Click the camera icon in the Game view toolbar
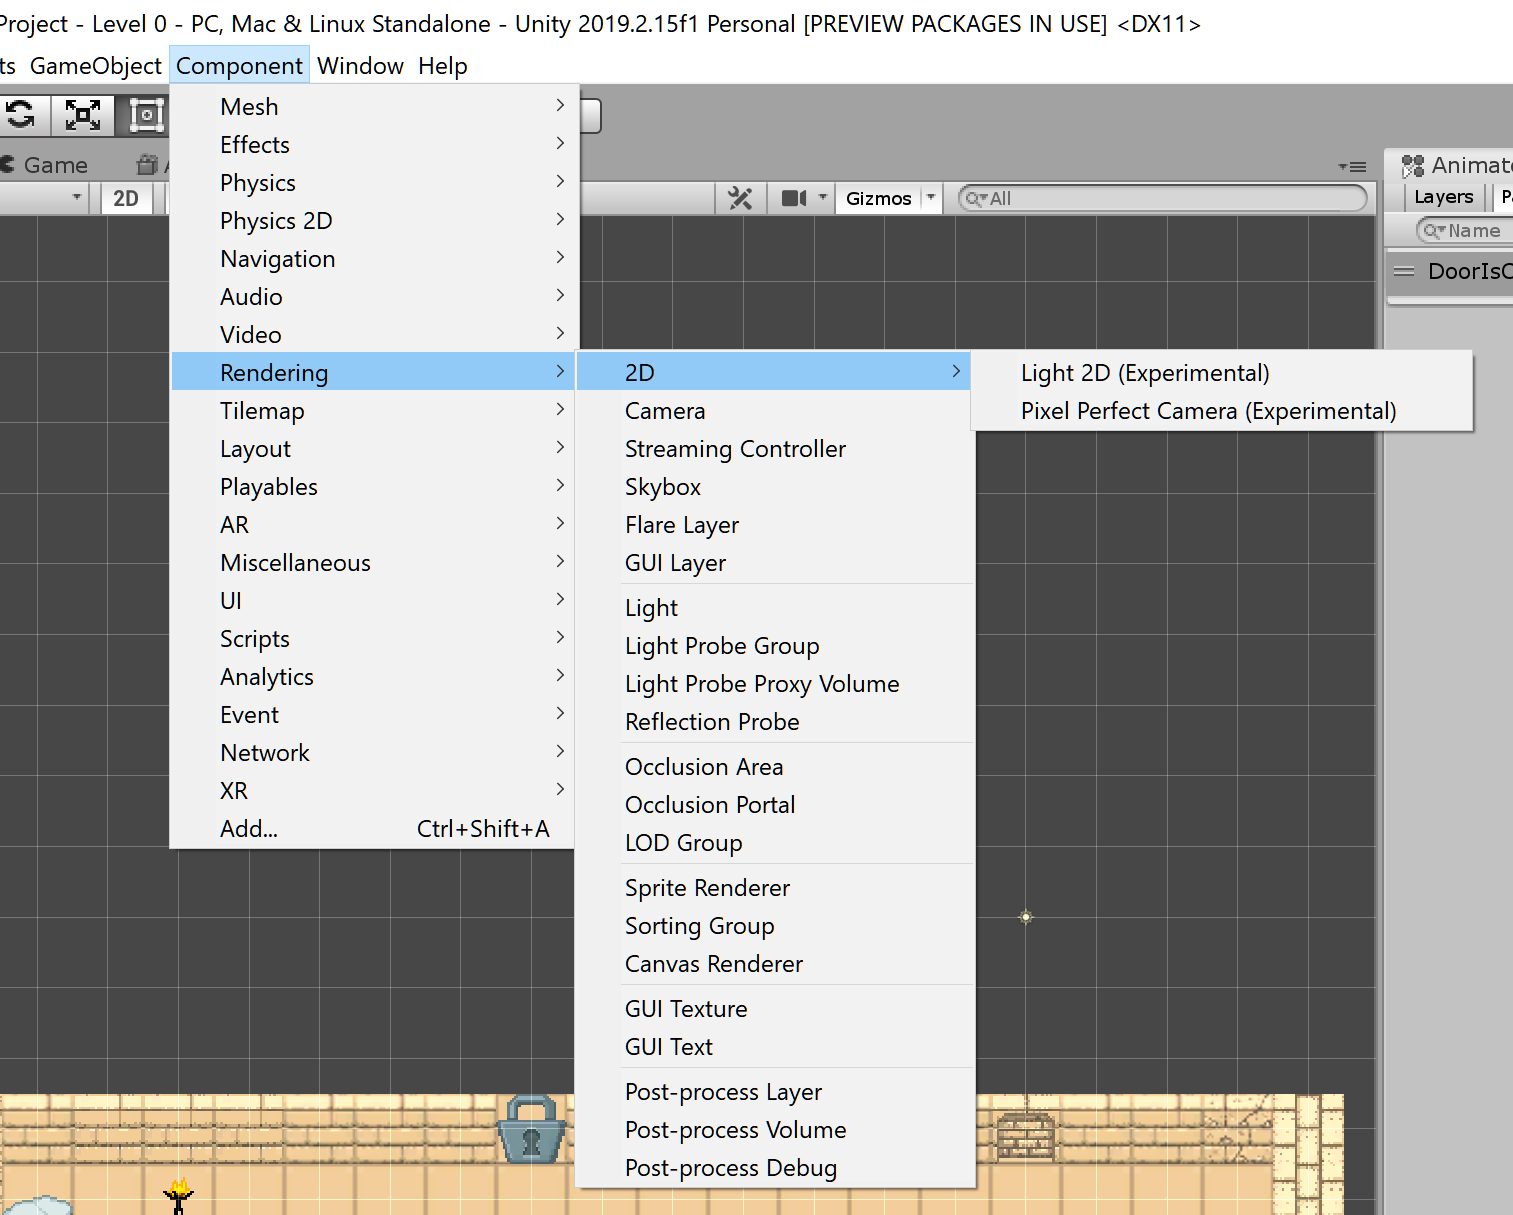The image size is (1513, 1215). [x=795, y=197]
